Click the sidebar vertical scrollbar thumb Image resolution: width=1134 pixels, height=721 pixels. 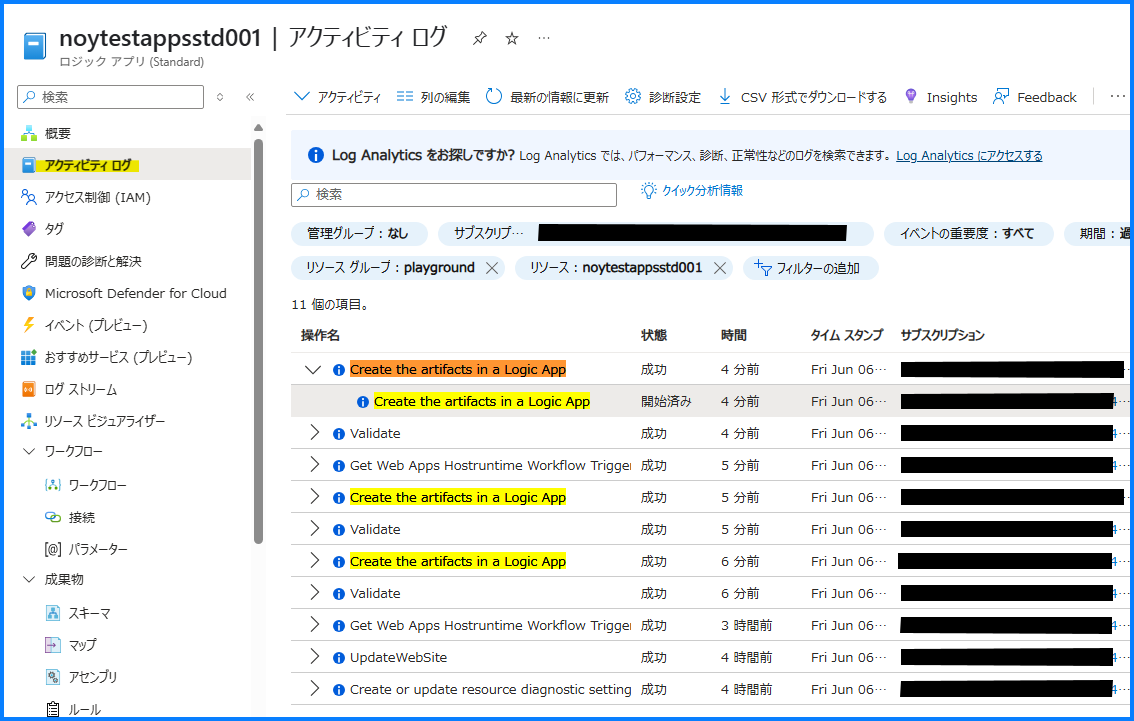click(x=259, y=340)
